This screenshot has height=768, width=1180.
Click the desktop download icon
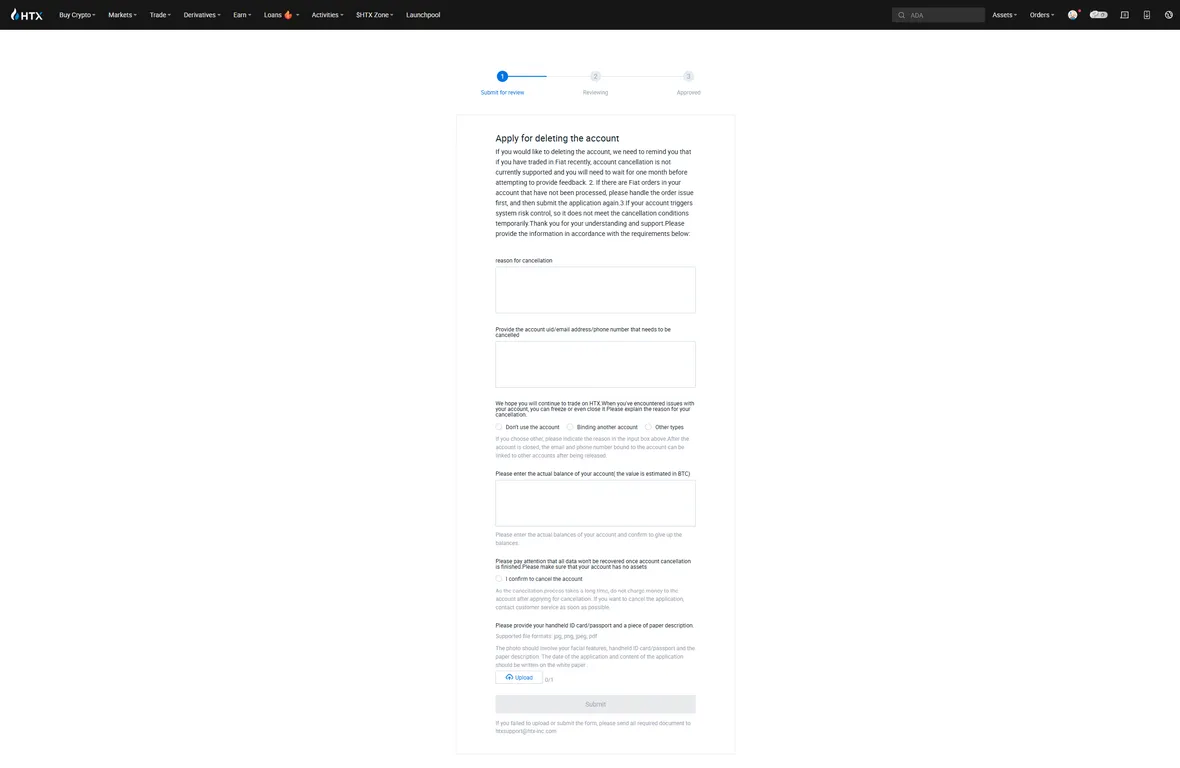[1124, 14]
